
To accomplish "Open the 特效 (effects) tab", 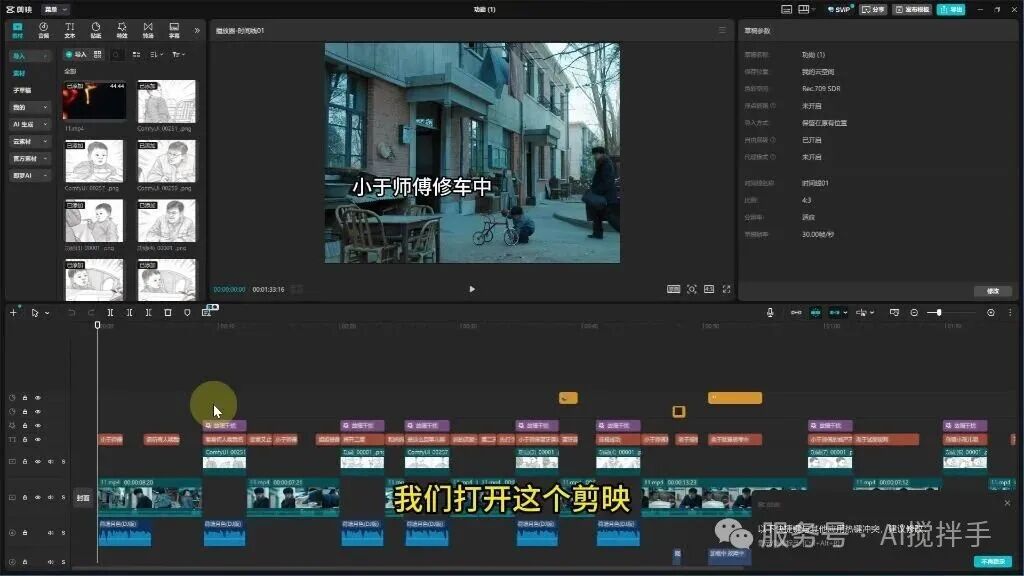I will point(122,30).
